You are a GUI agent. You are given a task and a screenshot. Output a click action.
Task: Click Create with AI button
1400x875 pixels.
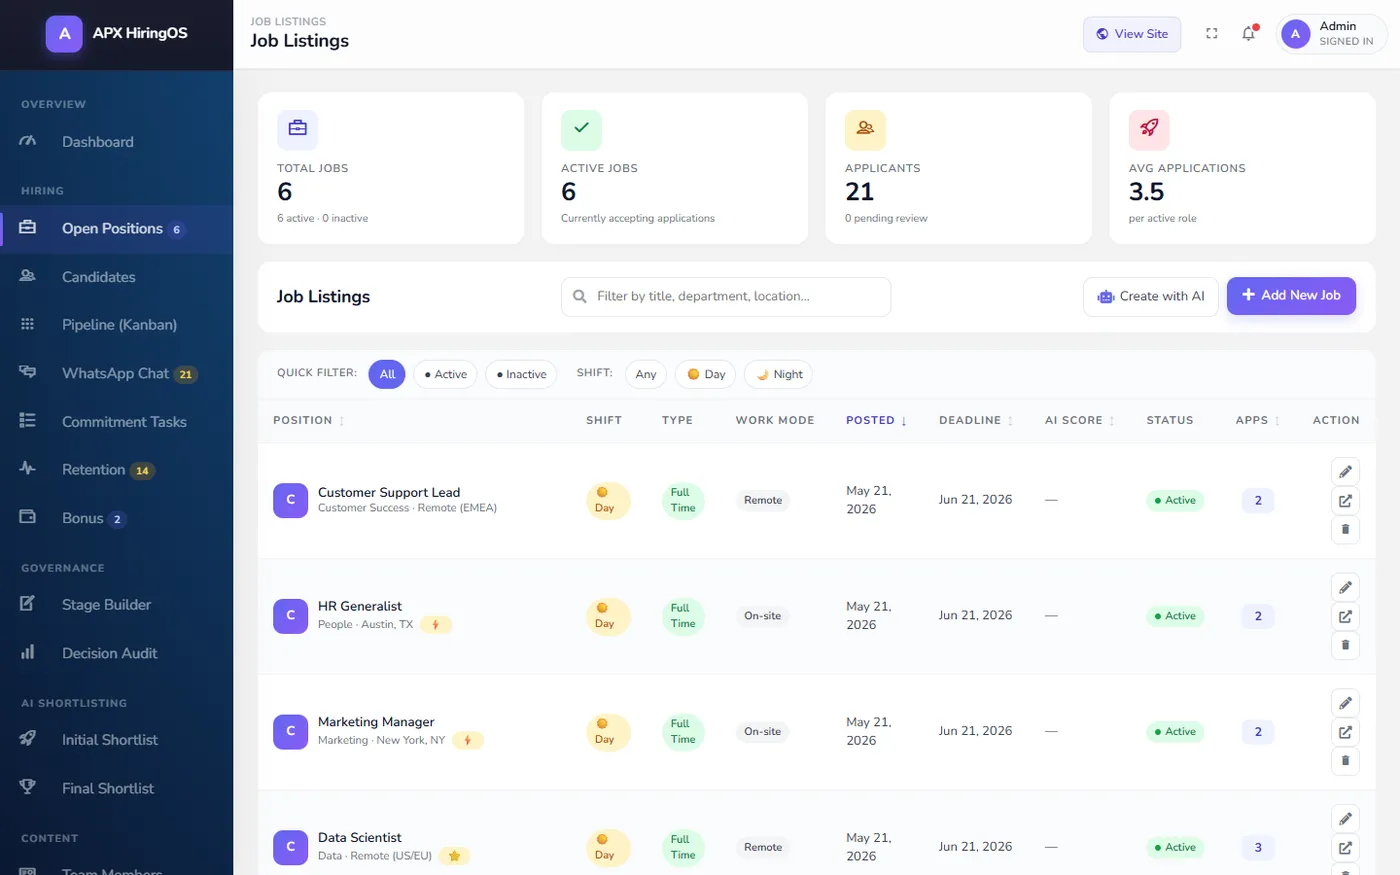click(x=1151, y=296)
